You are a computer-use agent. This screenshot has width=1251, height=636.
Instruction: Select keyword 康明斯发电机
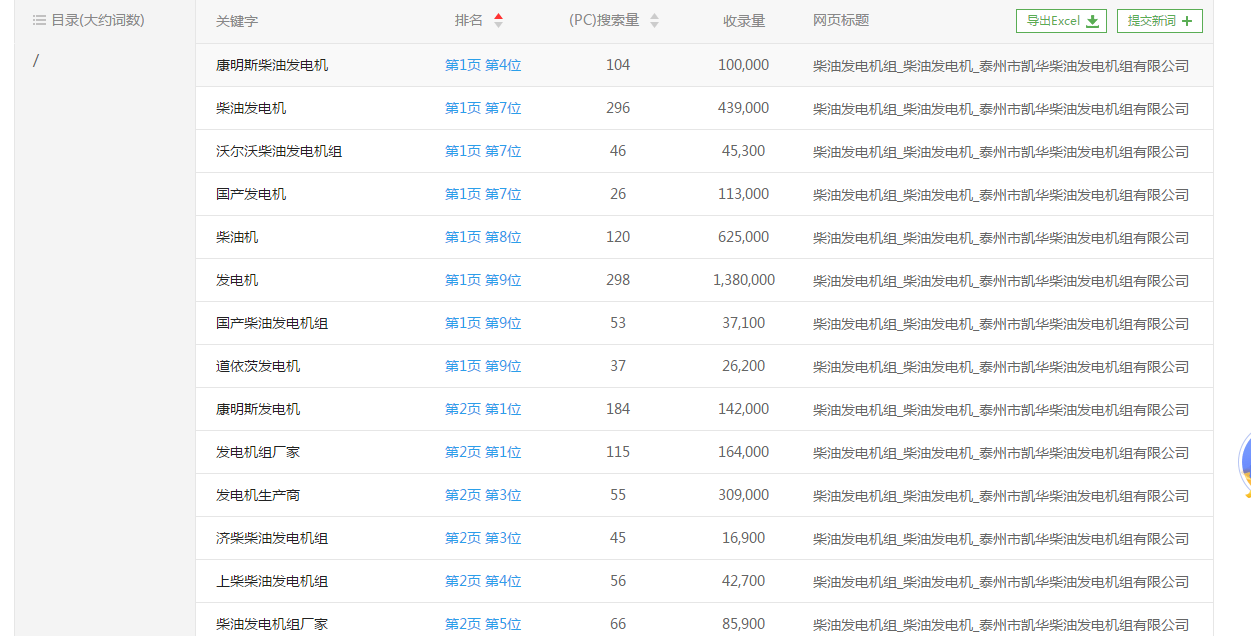pos(258,409)
